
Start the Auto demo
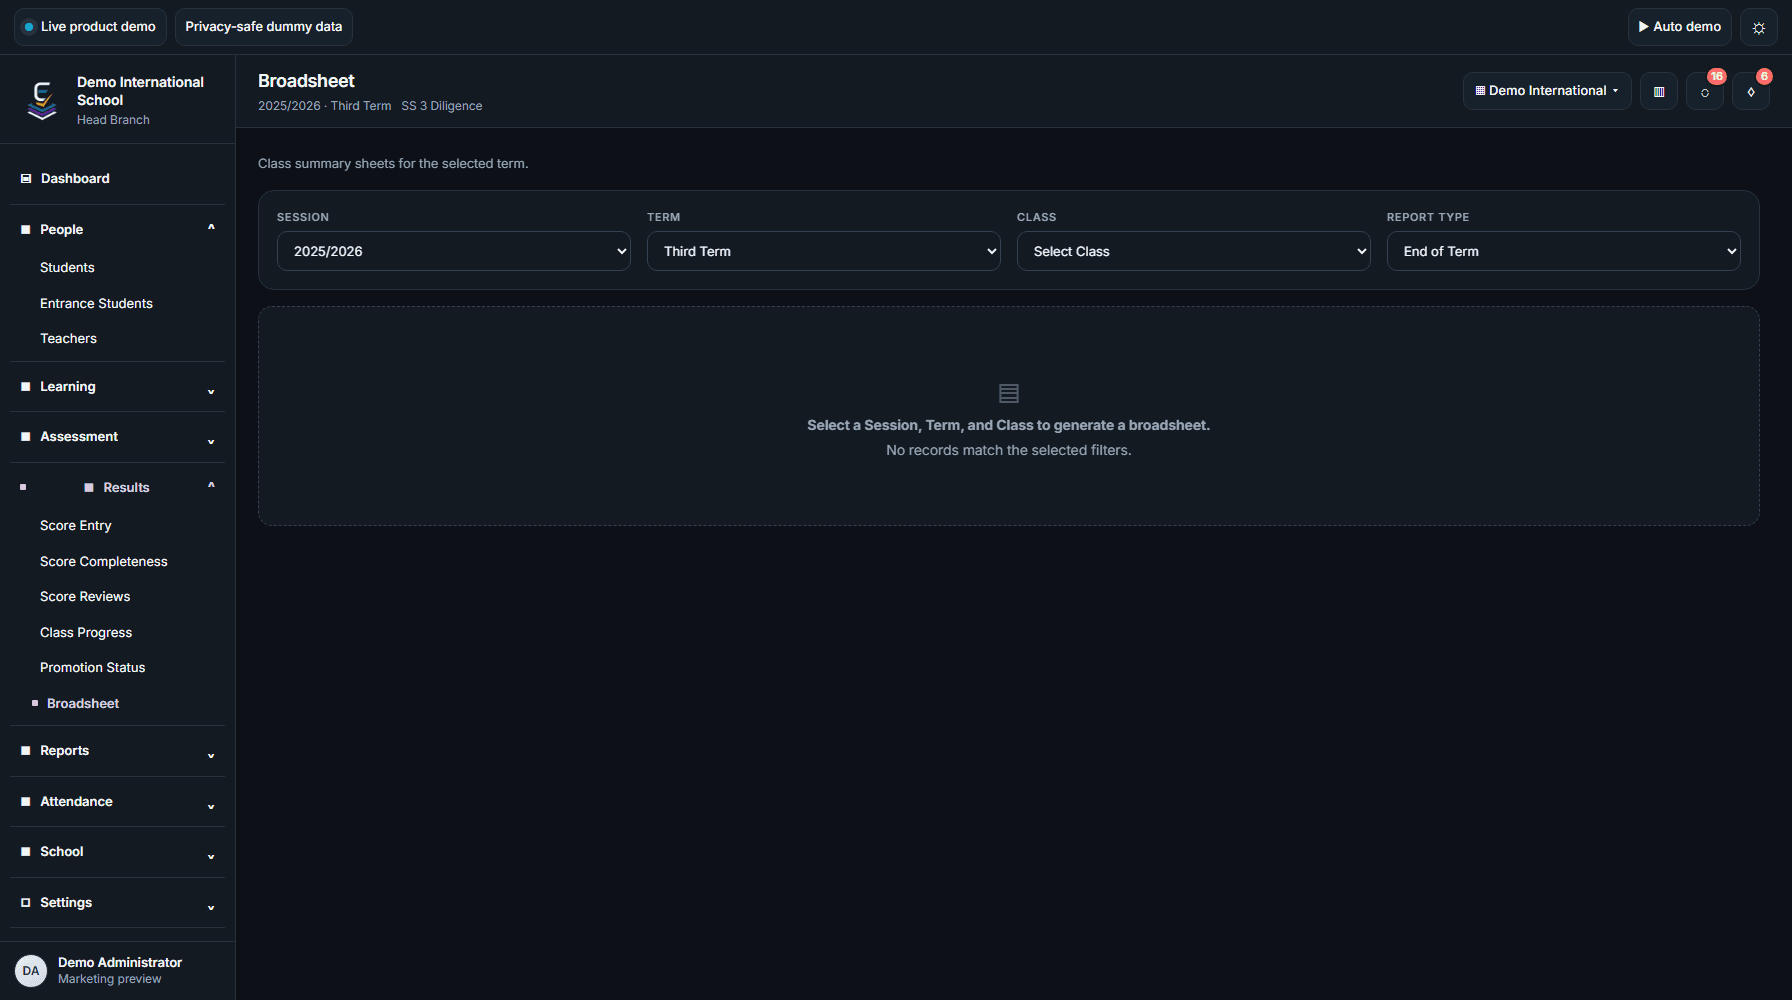point(1680,27)
